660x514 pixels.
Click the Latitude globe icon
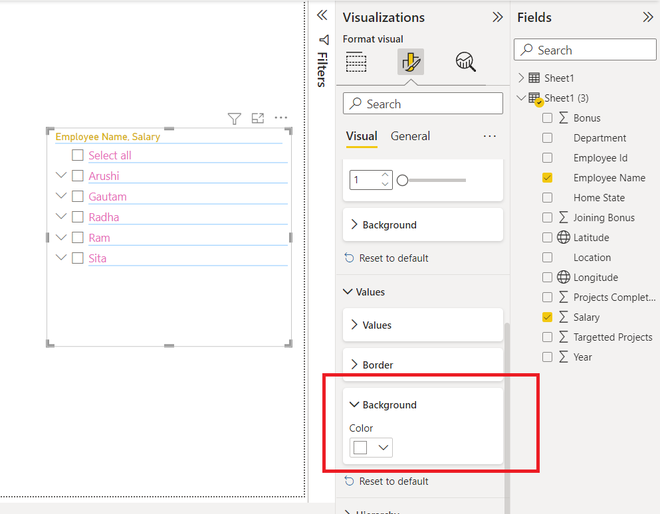[564, 237]
